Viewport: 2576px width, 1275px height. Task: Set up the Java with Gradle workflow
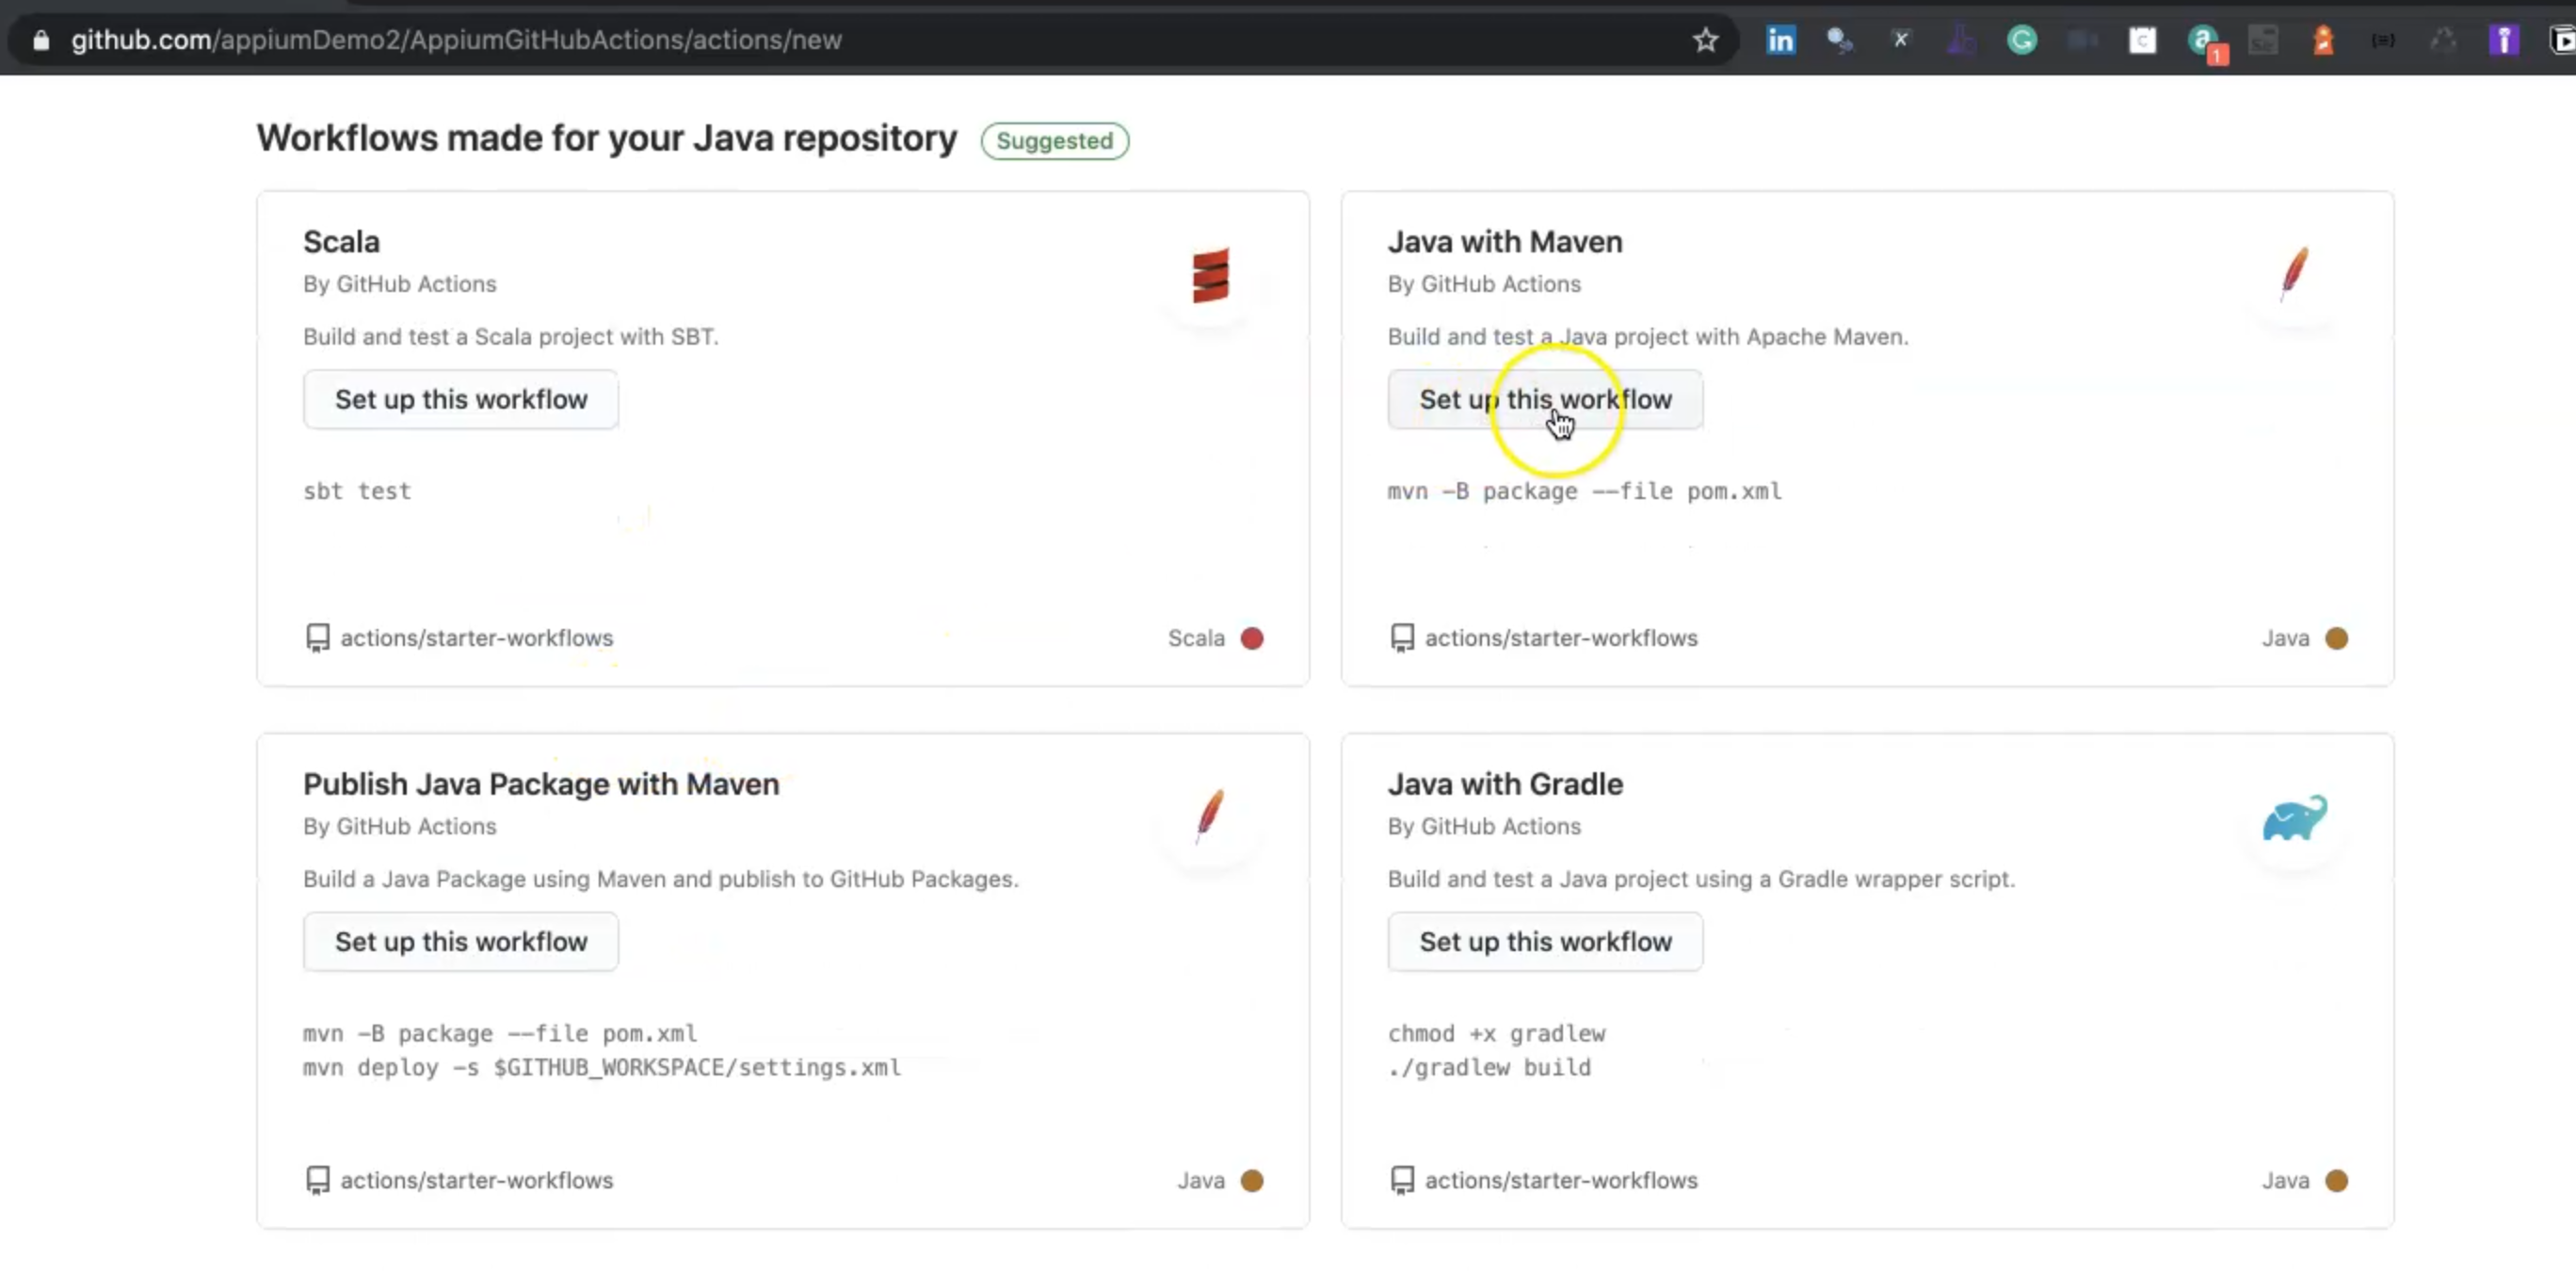coord(1544,941)
